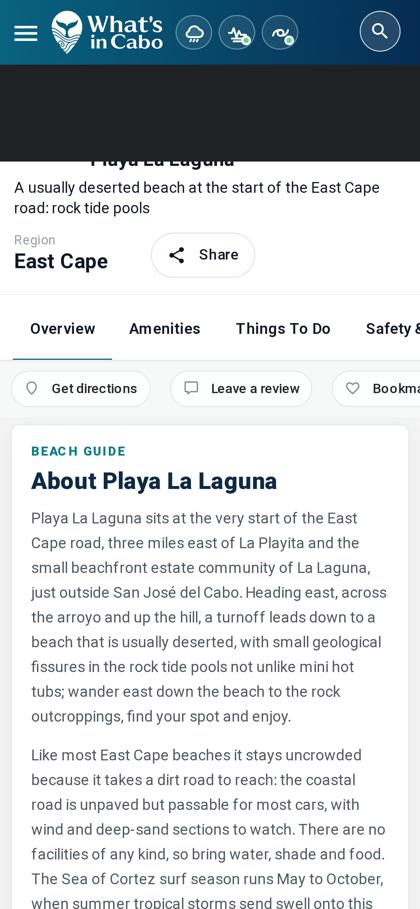This screenshot has width=420, height=909.
Task: Click the speech bubble review icon
Action: tap(191, 388)
